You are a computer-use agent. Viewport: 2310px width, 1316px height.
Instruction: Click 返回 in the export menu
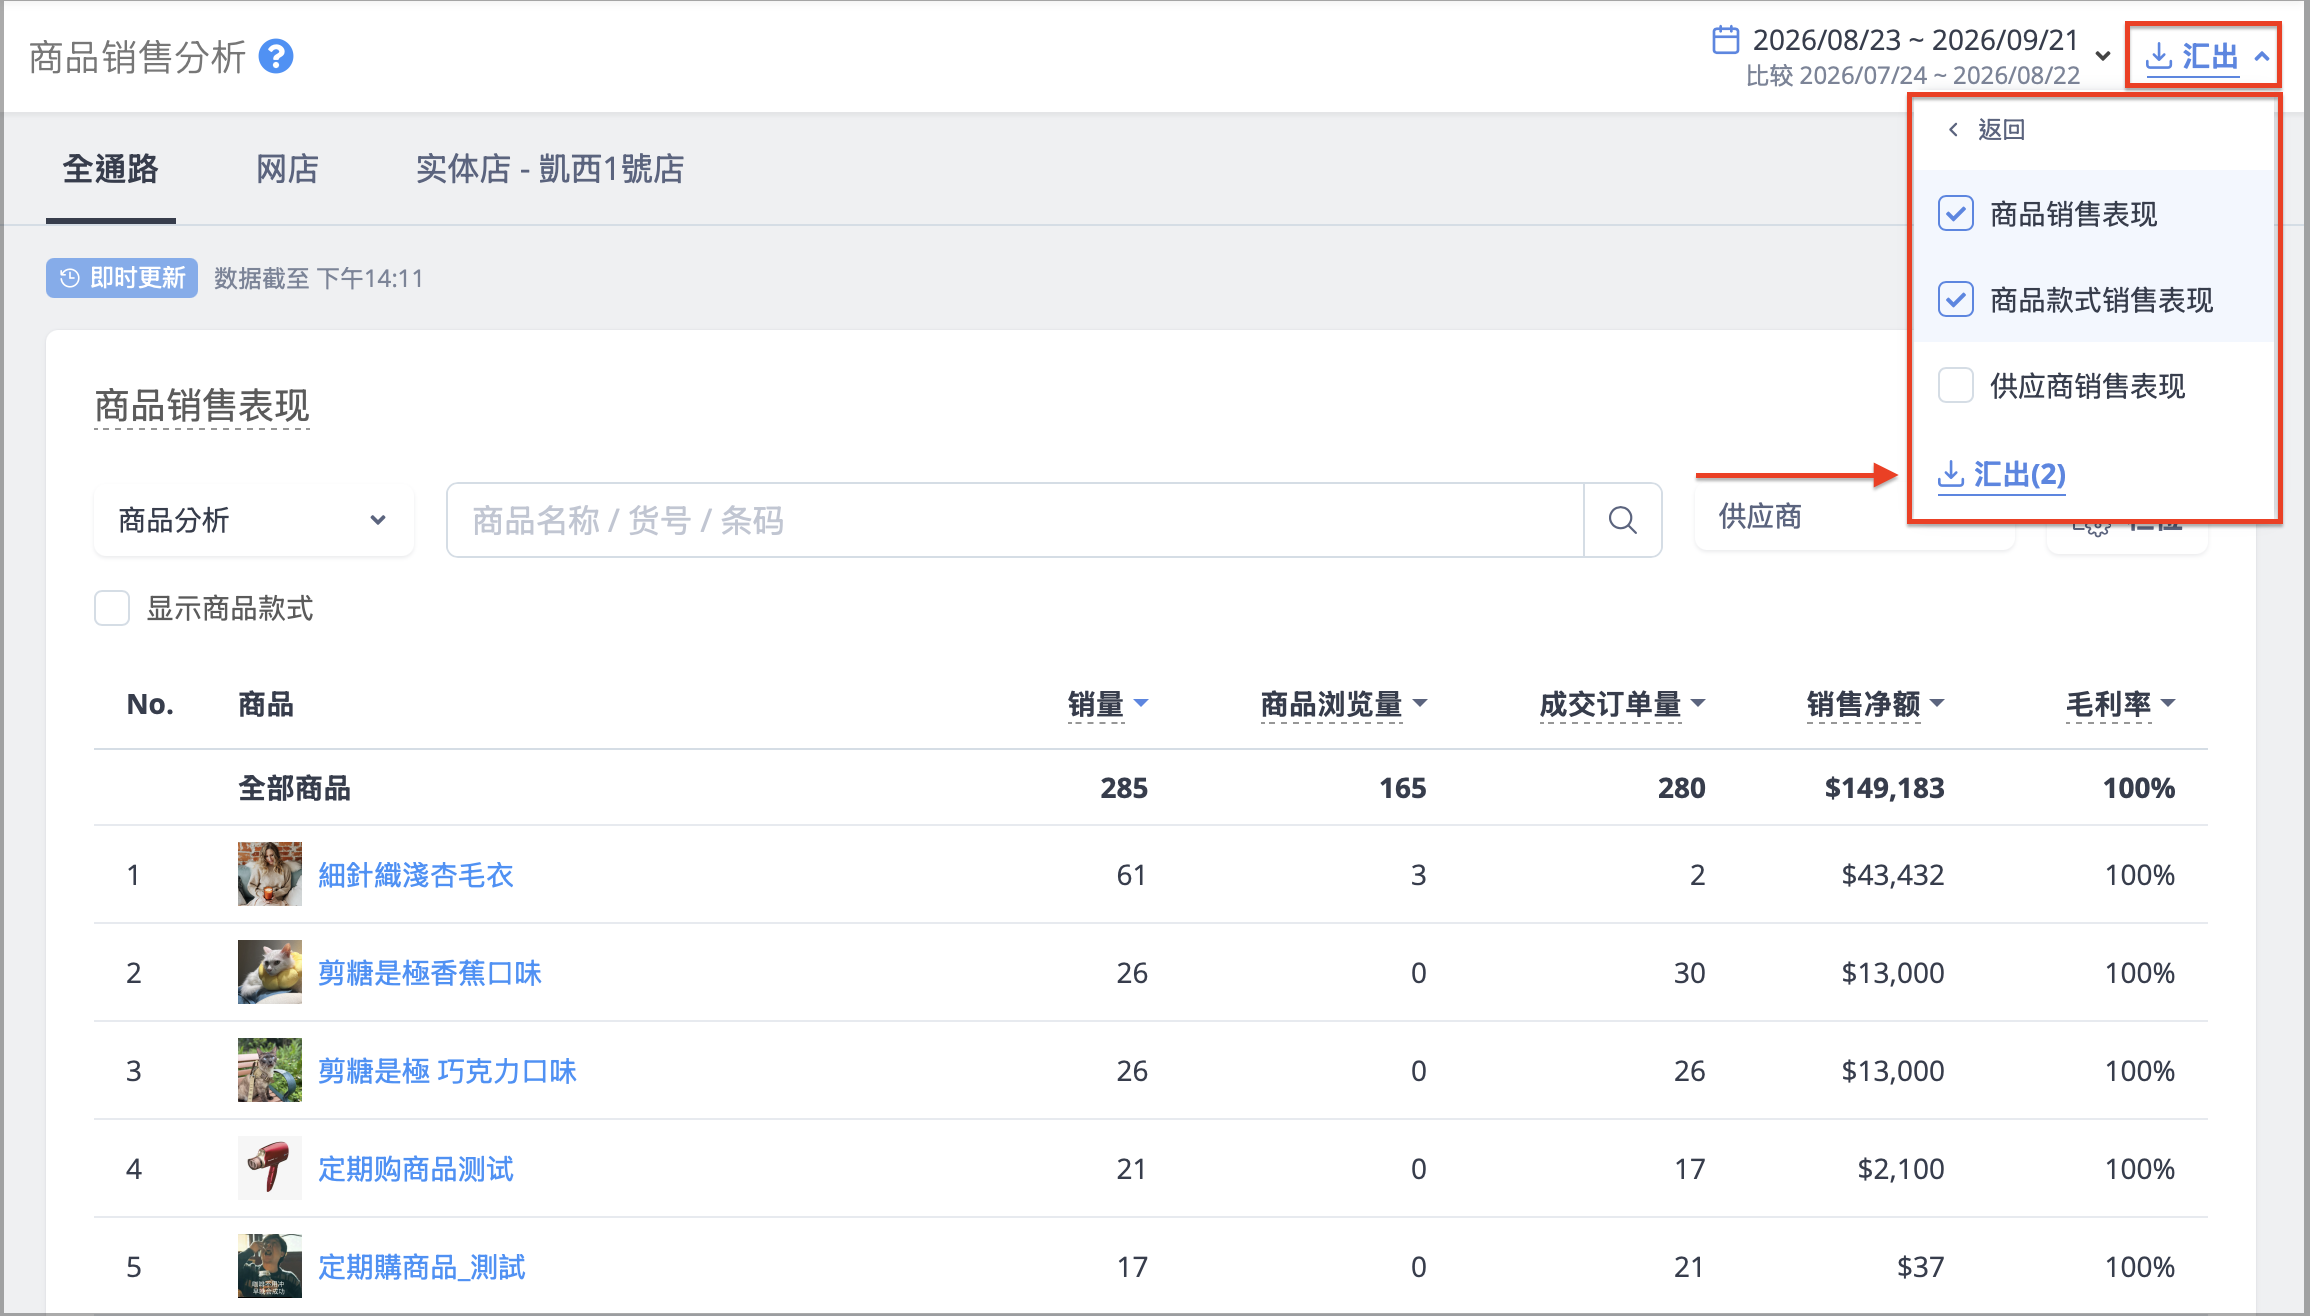coord(2001,130)
